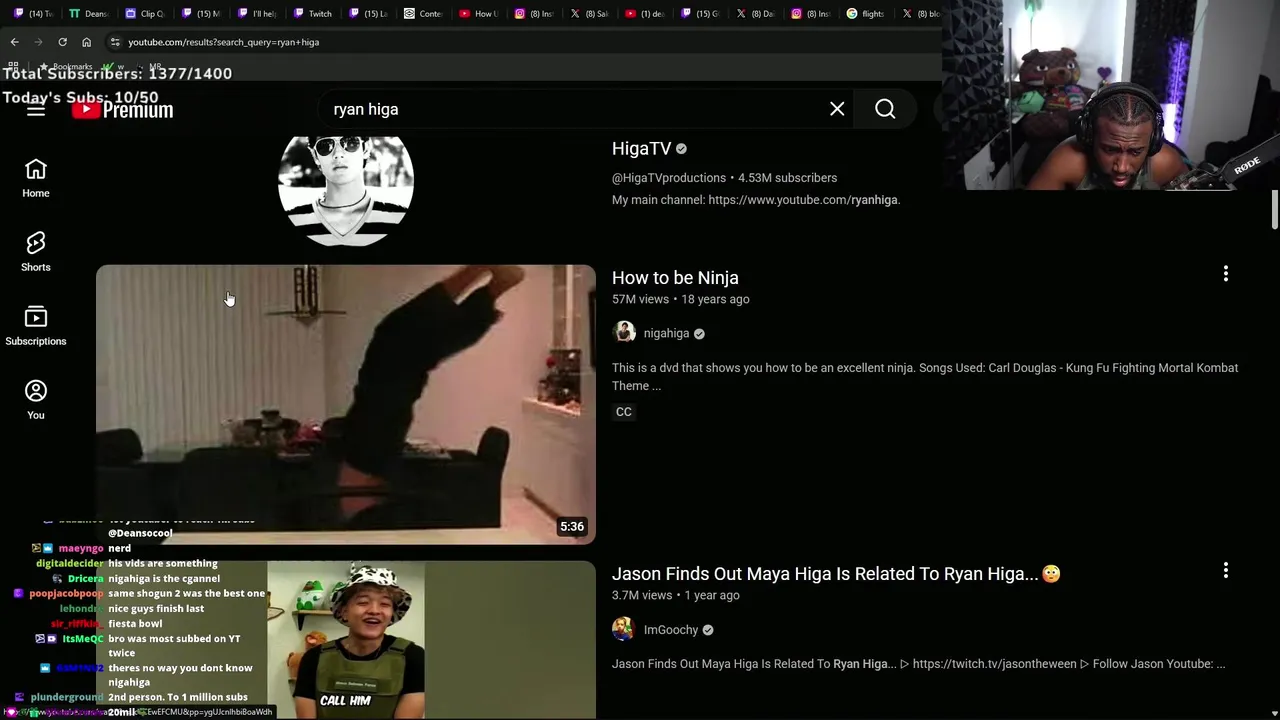This screenshot has height=720, width=1280.
Task: Click the nigahiga channel avatar
Action: tap(624, 333)
